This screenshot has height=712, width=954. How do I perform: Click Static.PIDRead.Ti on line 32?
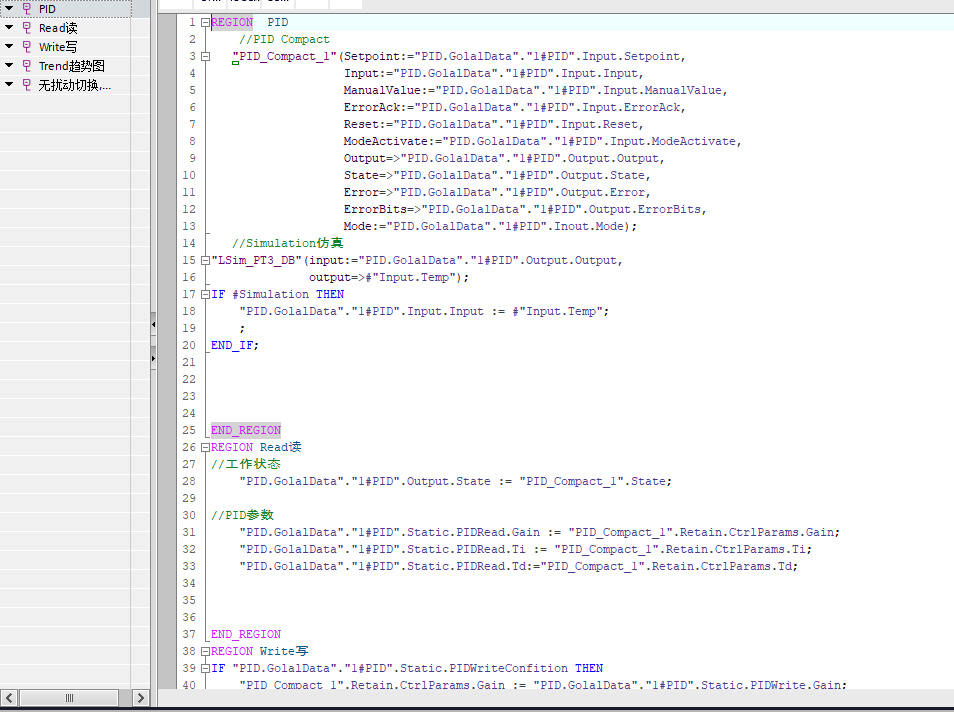point(466,550)
